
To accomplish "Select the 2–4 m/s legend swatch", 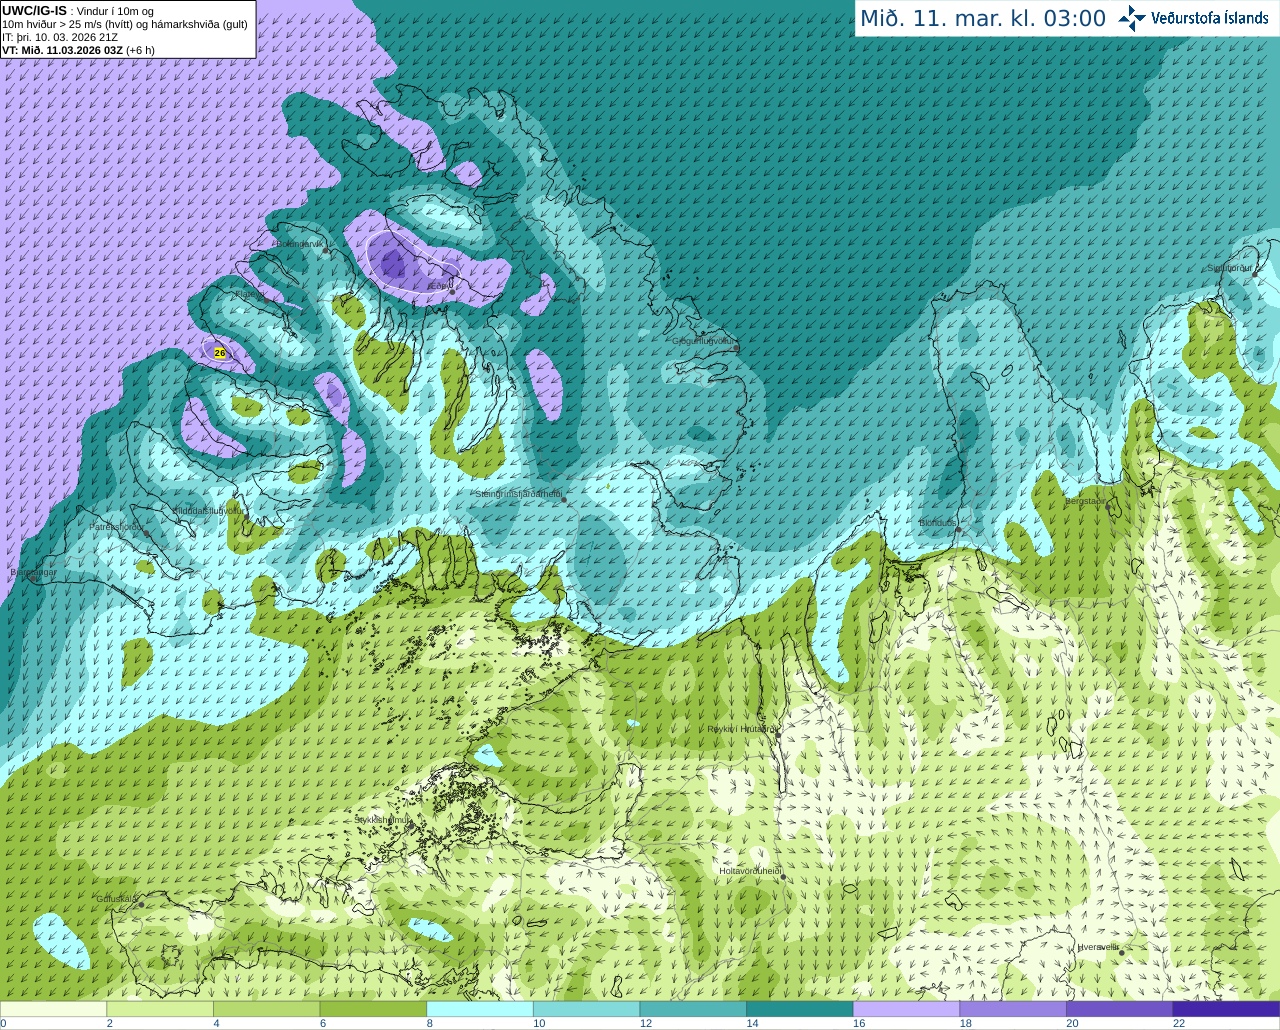I will [160, 1009].
